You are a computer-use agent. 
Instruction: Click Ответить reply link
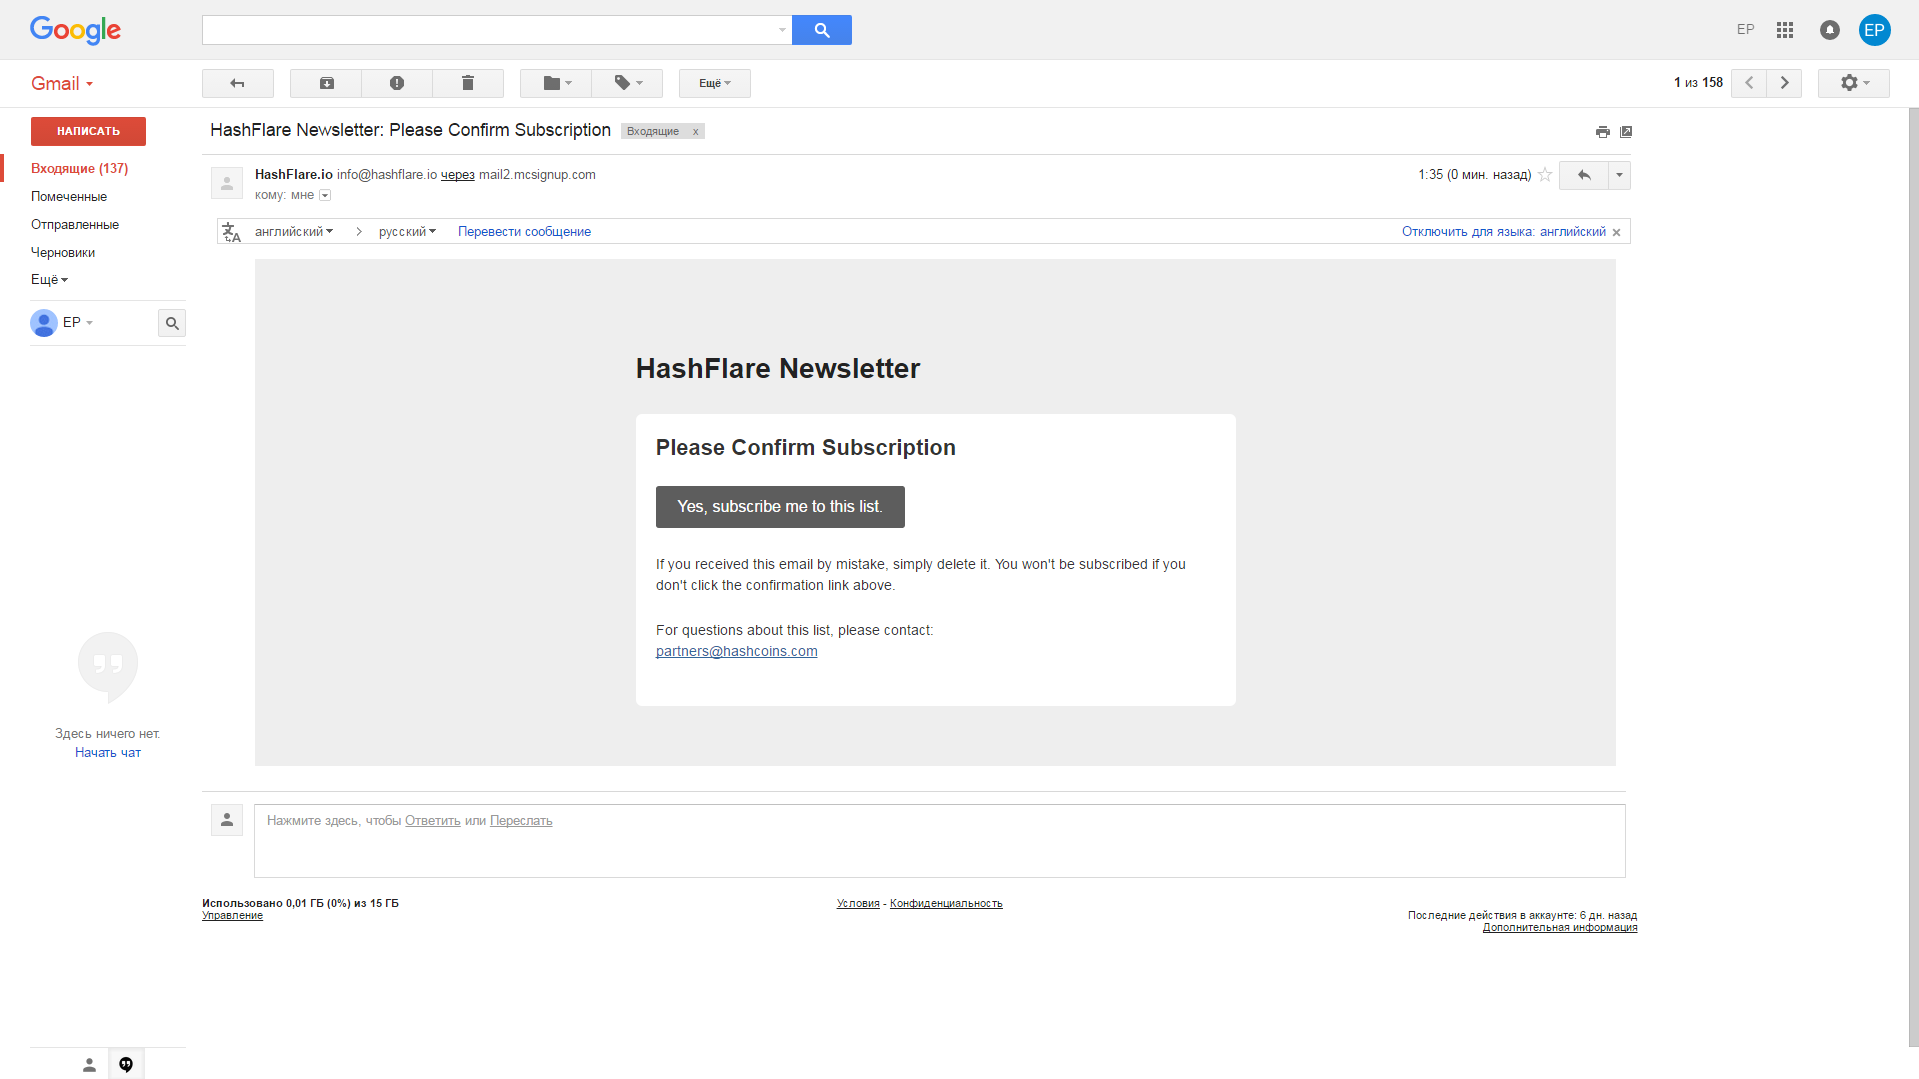(433, 821)
